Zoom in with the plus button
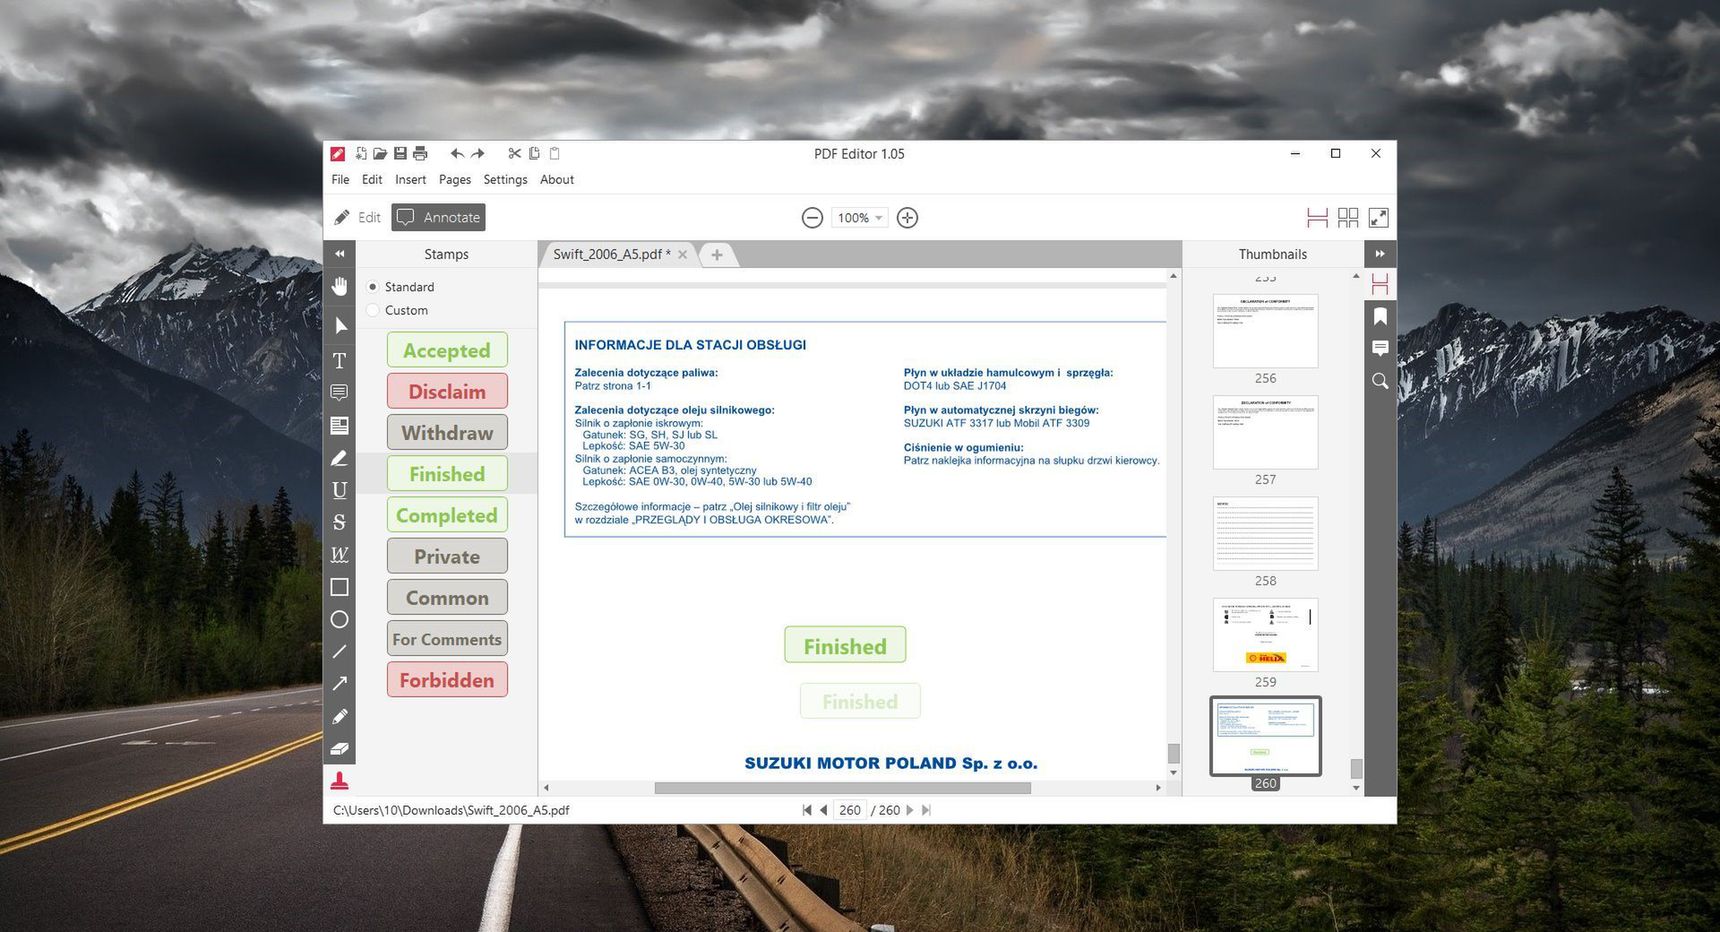Screen dimensions: 1720x932 pyautogui.click(x=907, y=218)
